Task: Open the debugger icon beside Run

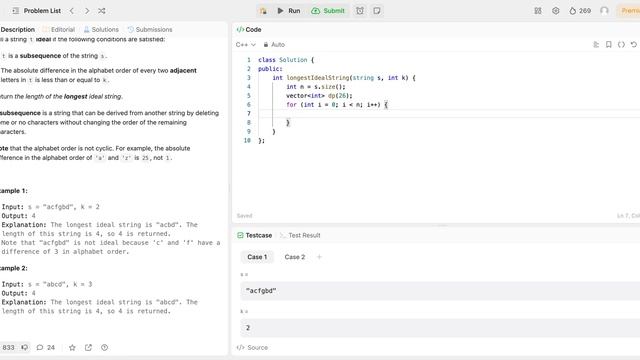Action: tap(263, 11)
